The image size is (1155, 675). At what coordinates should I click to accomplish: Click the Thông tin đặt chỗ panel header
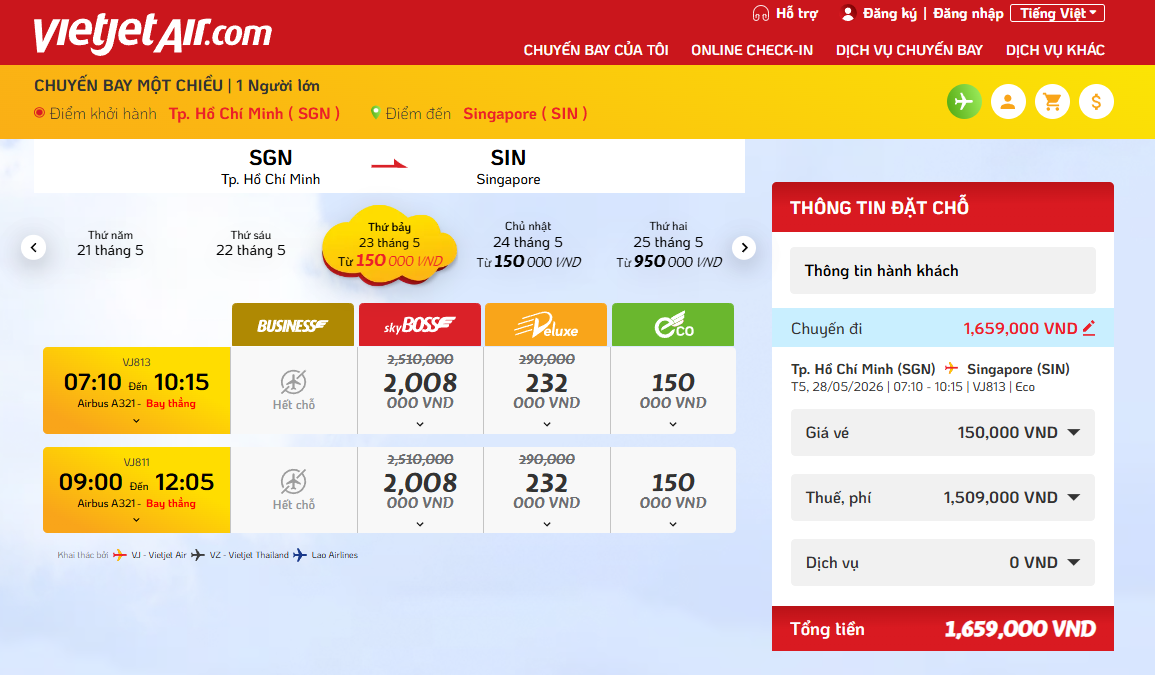(x=943, y=207)
